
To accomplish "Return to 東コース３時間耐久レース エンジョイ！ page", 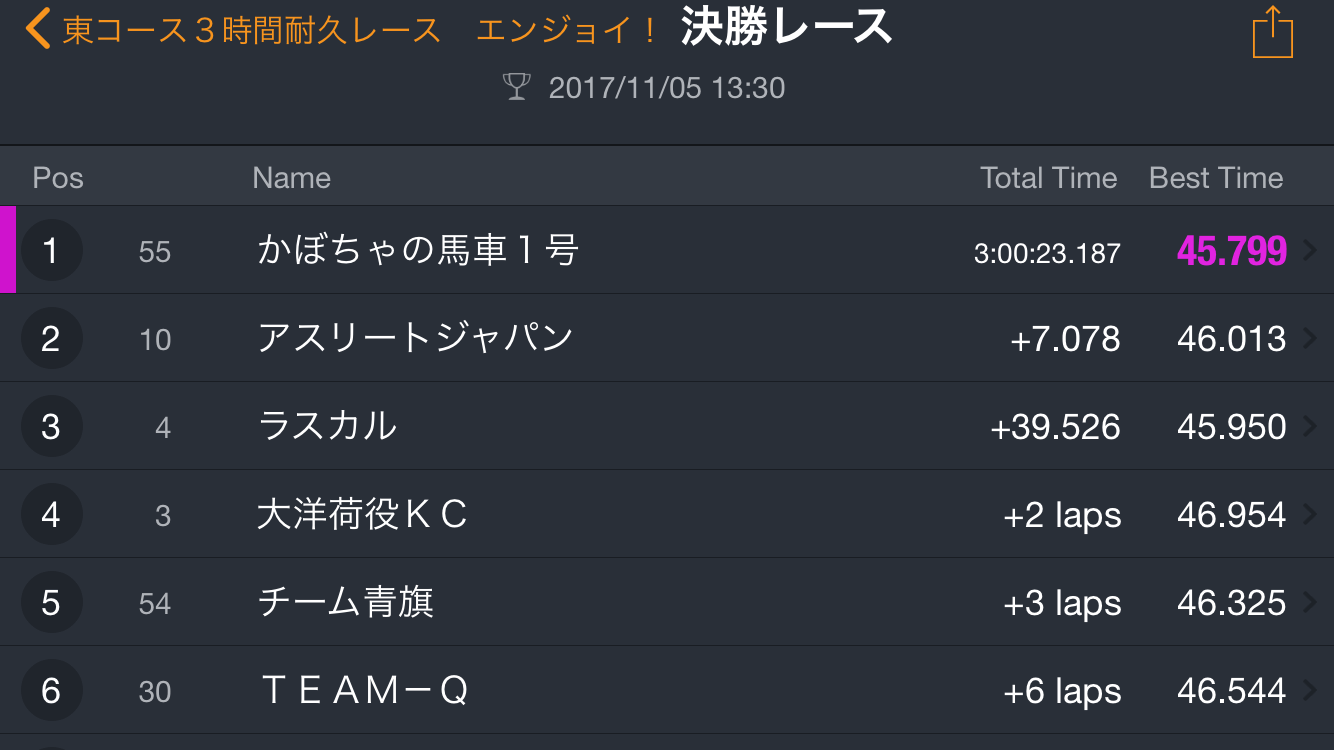I will [361, 30].
